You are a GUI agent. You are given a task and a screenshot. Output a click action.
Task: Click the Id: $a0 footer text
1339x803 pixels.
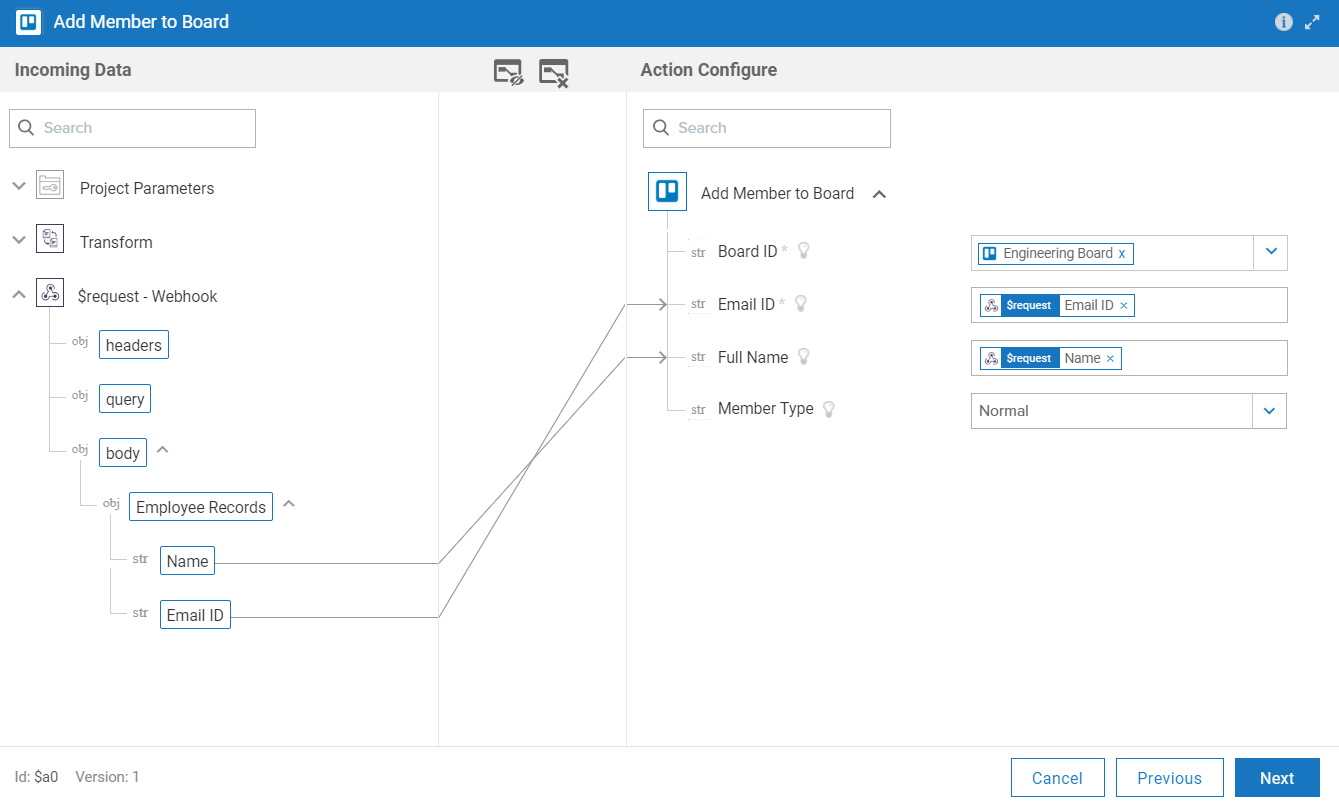click(36, 777)
